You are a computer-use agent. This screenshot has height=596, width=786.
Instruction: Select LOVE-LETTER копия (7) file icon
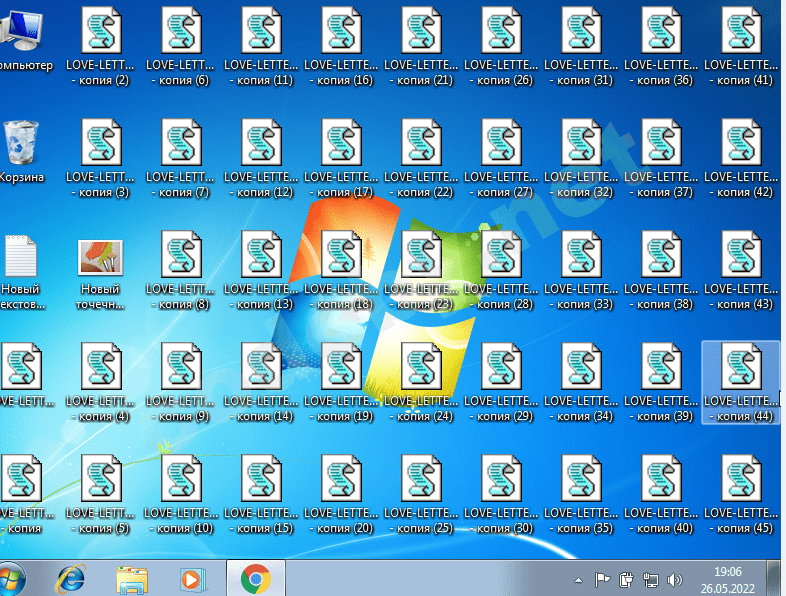coord(181,142)
